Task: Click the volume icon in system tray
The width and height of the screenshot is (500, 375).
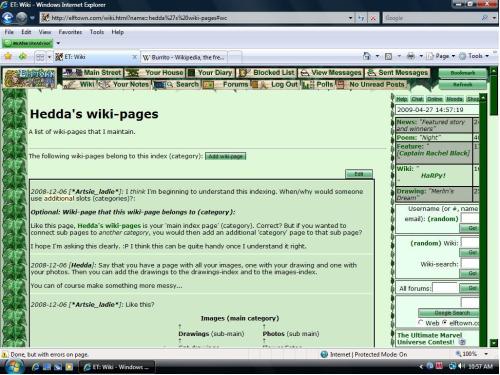Action: pyautogui.click(x=461, y=366)
